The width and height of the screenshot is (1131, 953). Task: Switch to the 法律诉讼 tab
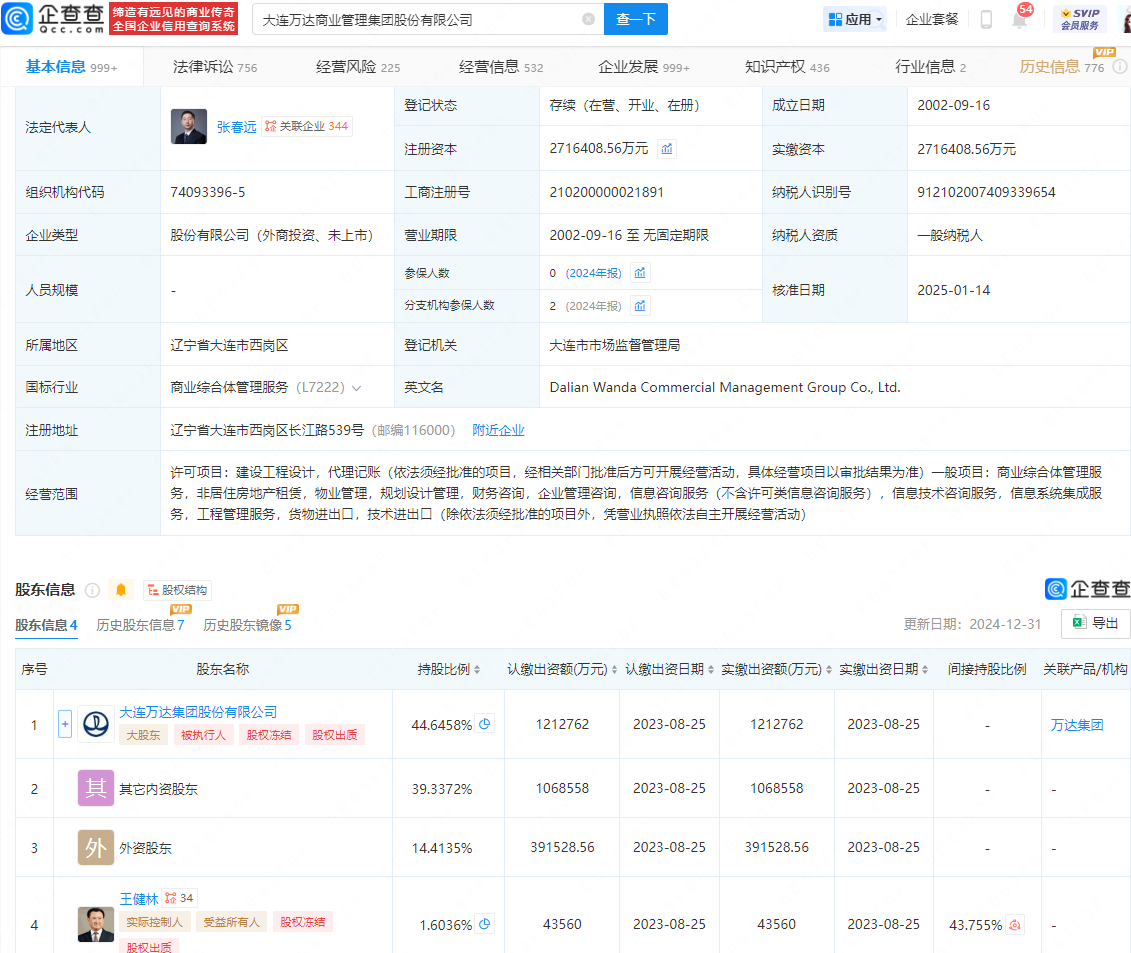coord(215,67)
